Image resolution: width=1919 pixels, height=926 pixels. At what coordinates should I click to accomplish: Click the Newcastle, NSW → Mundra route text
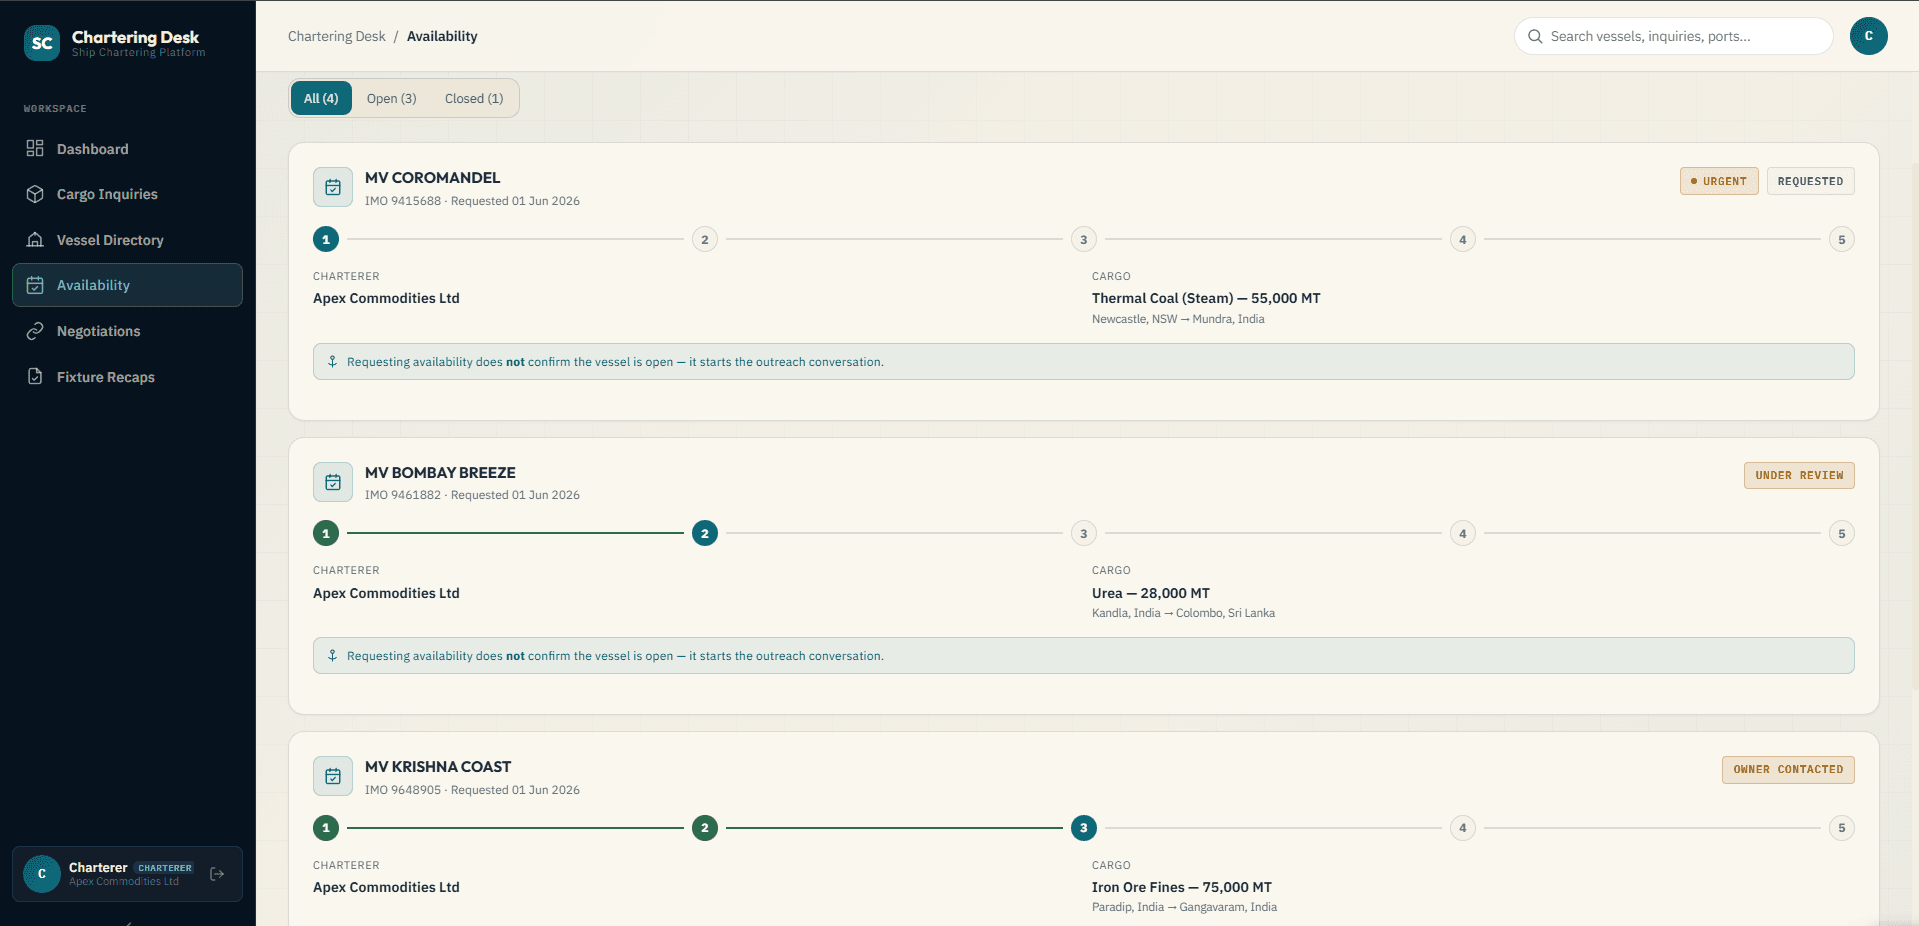tap(1178, 319)
